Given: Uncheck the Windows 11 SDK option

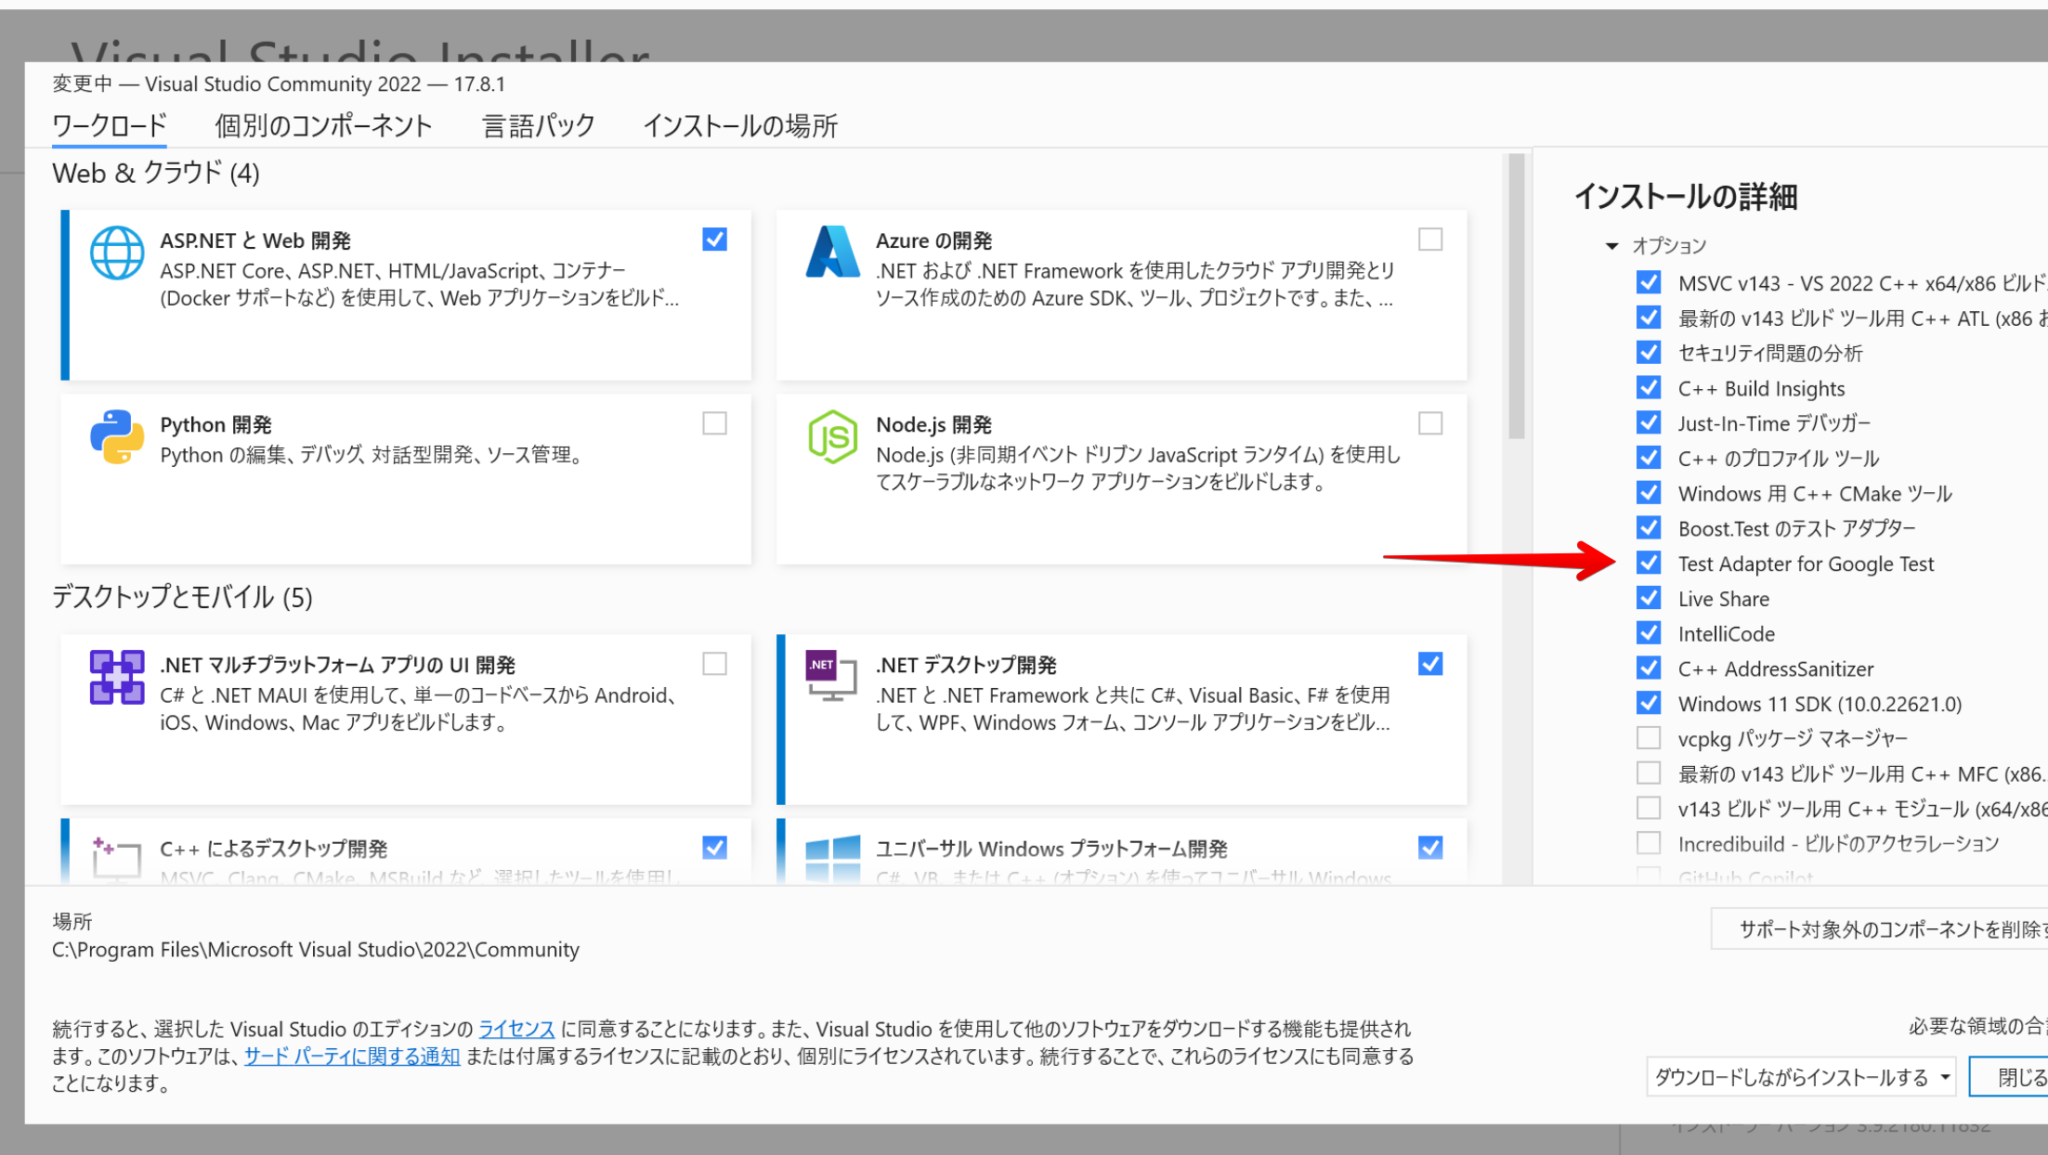Looking at the screenshot, I should [1648, 703].
